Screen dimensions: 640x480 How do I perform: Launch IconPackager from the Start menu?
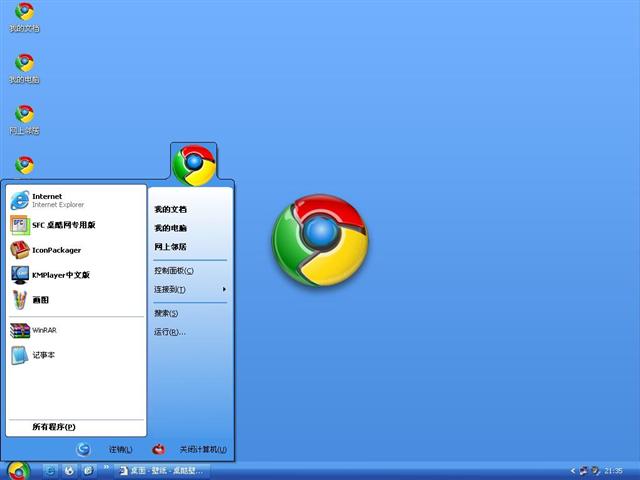(77, 250)
